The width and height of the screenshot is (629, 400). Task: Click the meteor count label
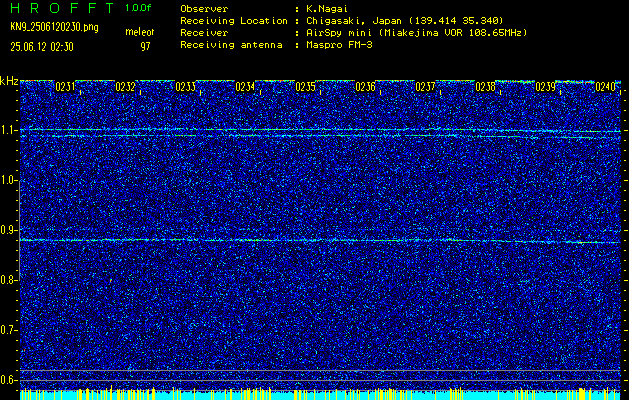[x=140, y=32]
